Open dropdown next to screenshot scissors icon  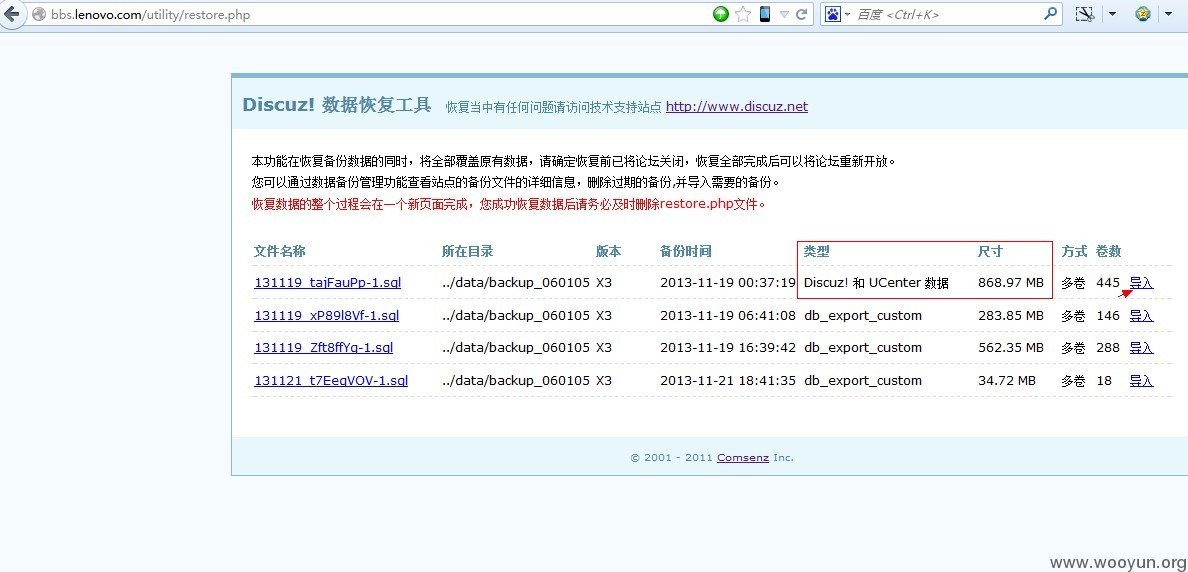click(x=1112, y=14)
